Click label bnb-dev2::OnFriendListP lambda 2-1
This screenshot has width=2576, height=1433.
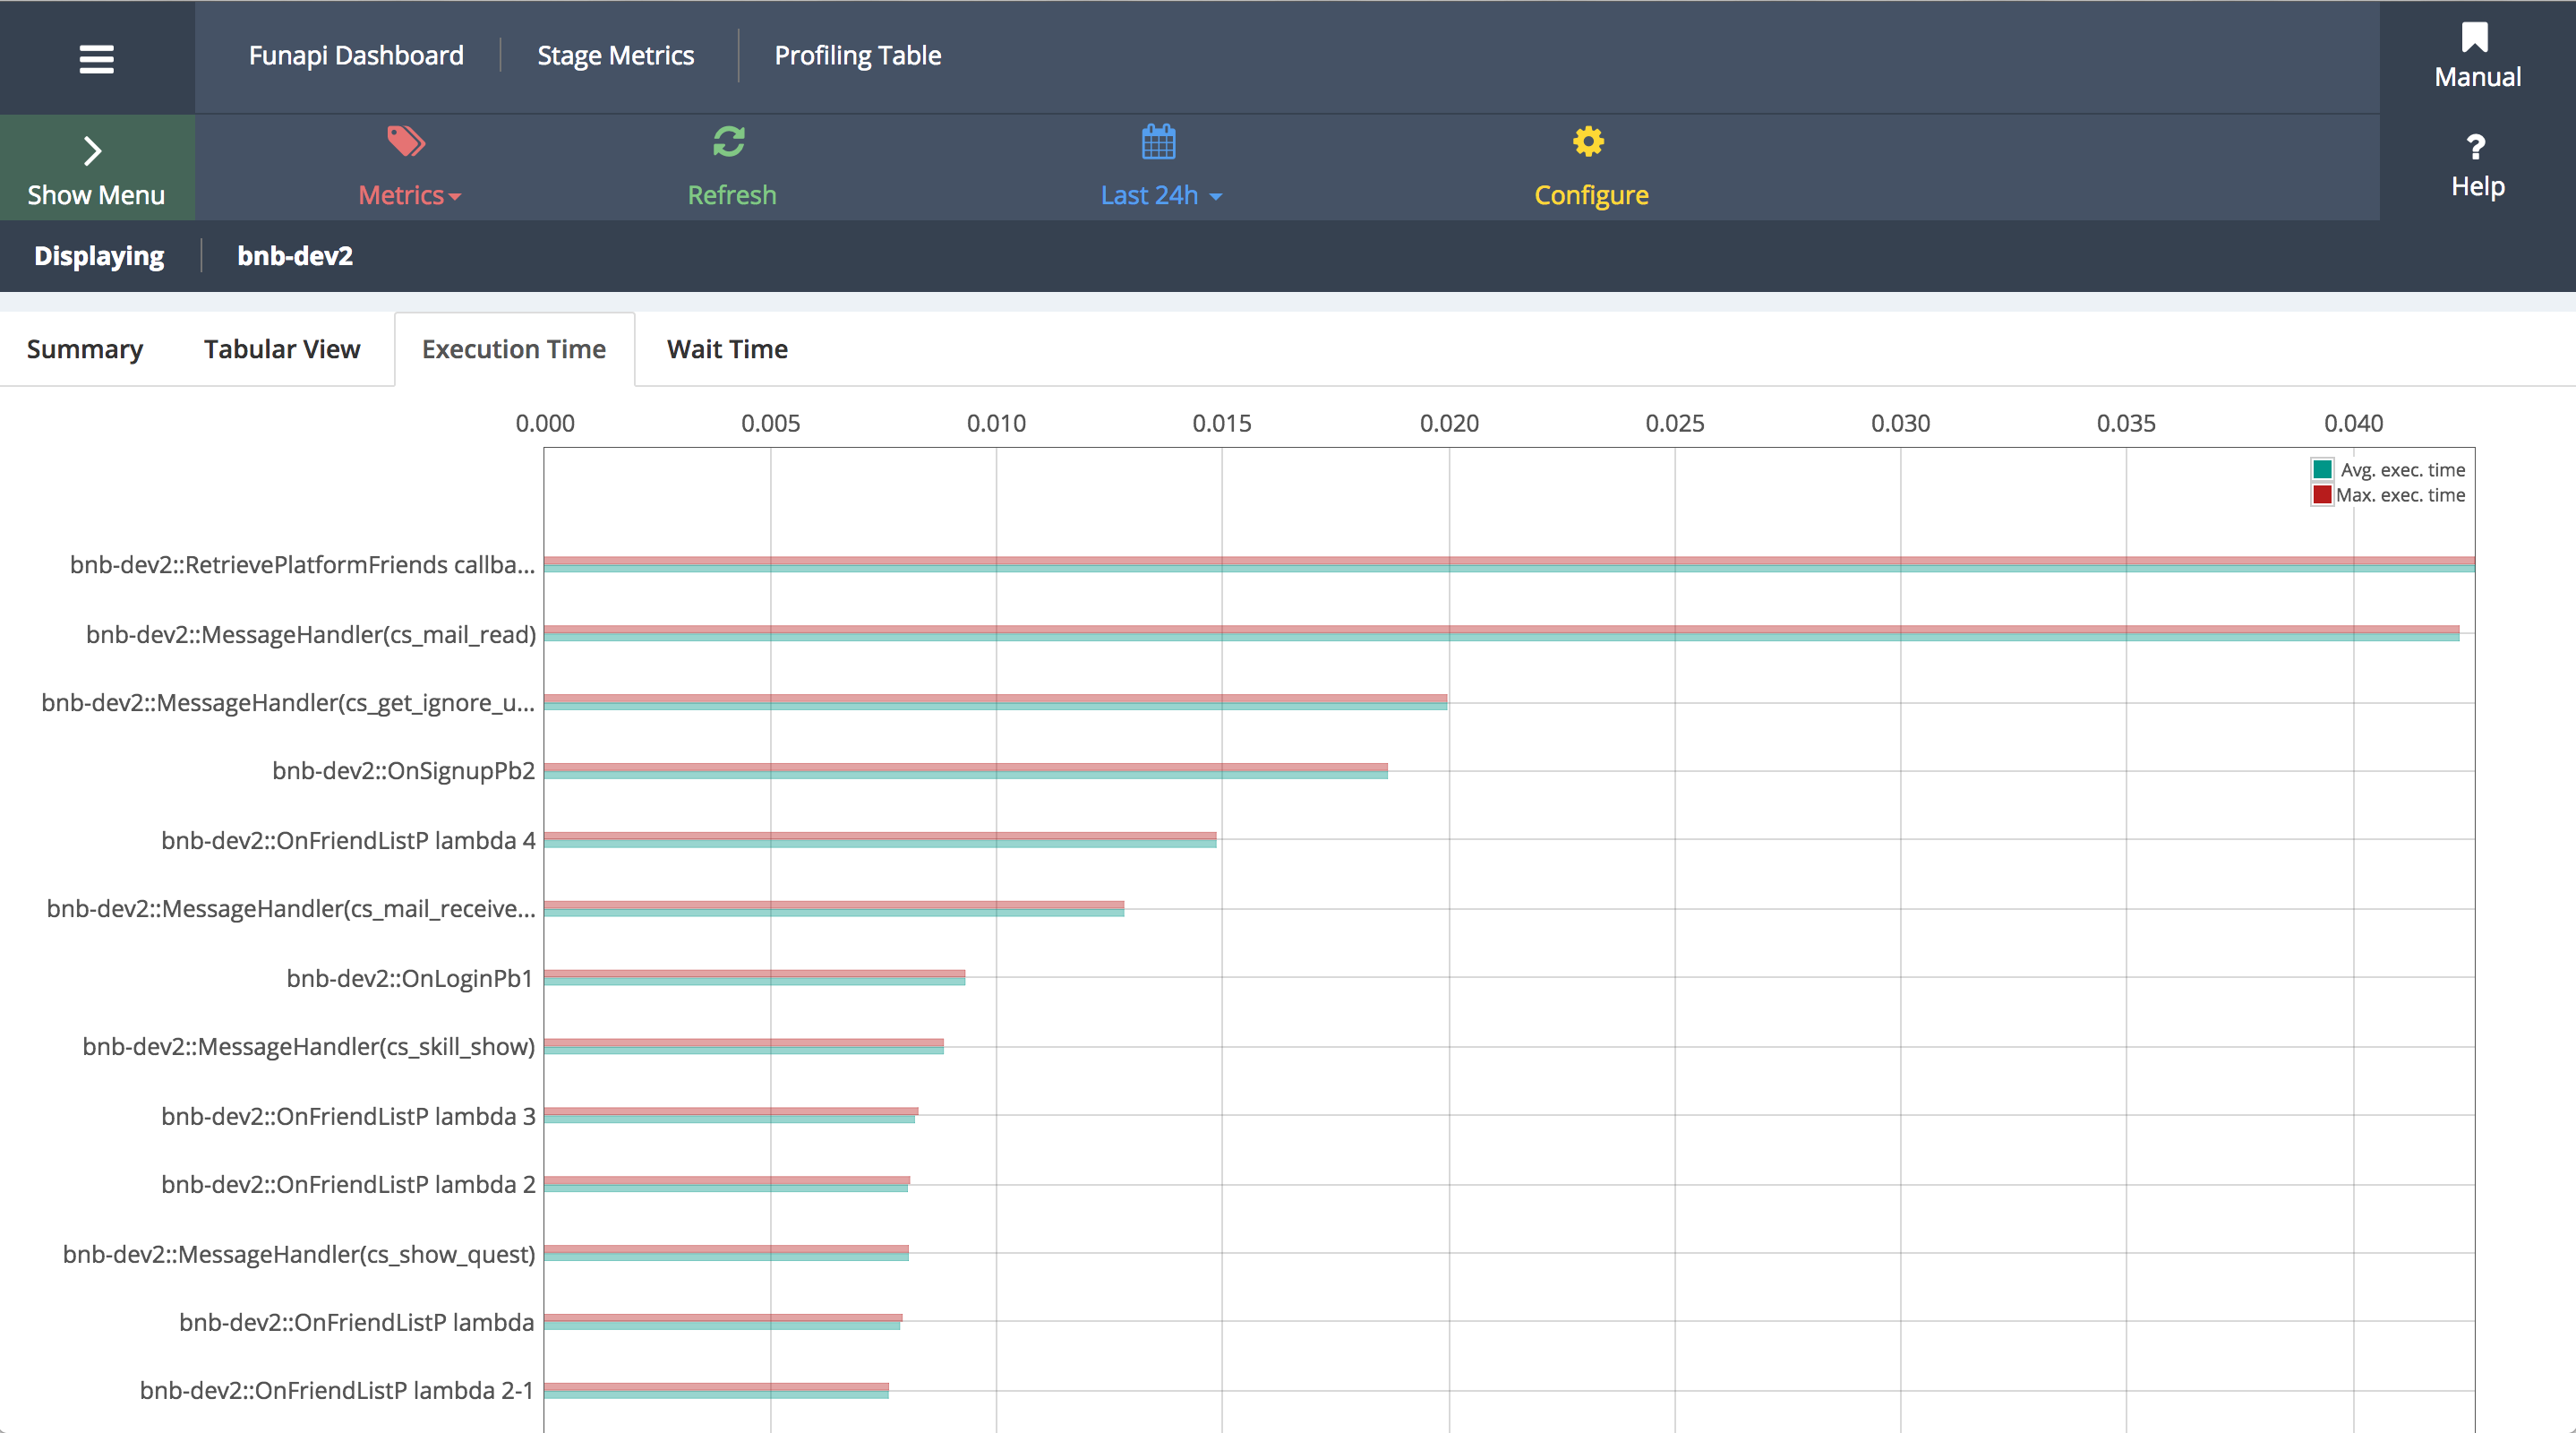tap(337, 1390)
